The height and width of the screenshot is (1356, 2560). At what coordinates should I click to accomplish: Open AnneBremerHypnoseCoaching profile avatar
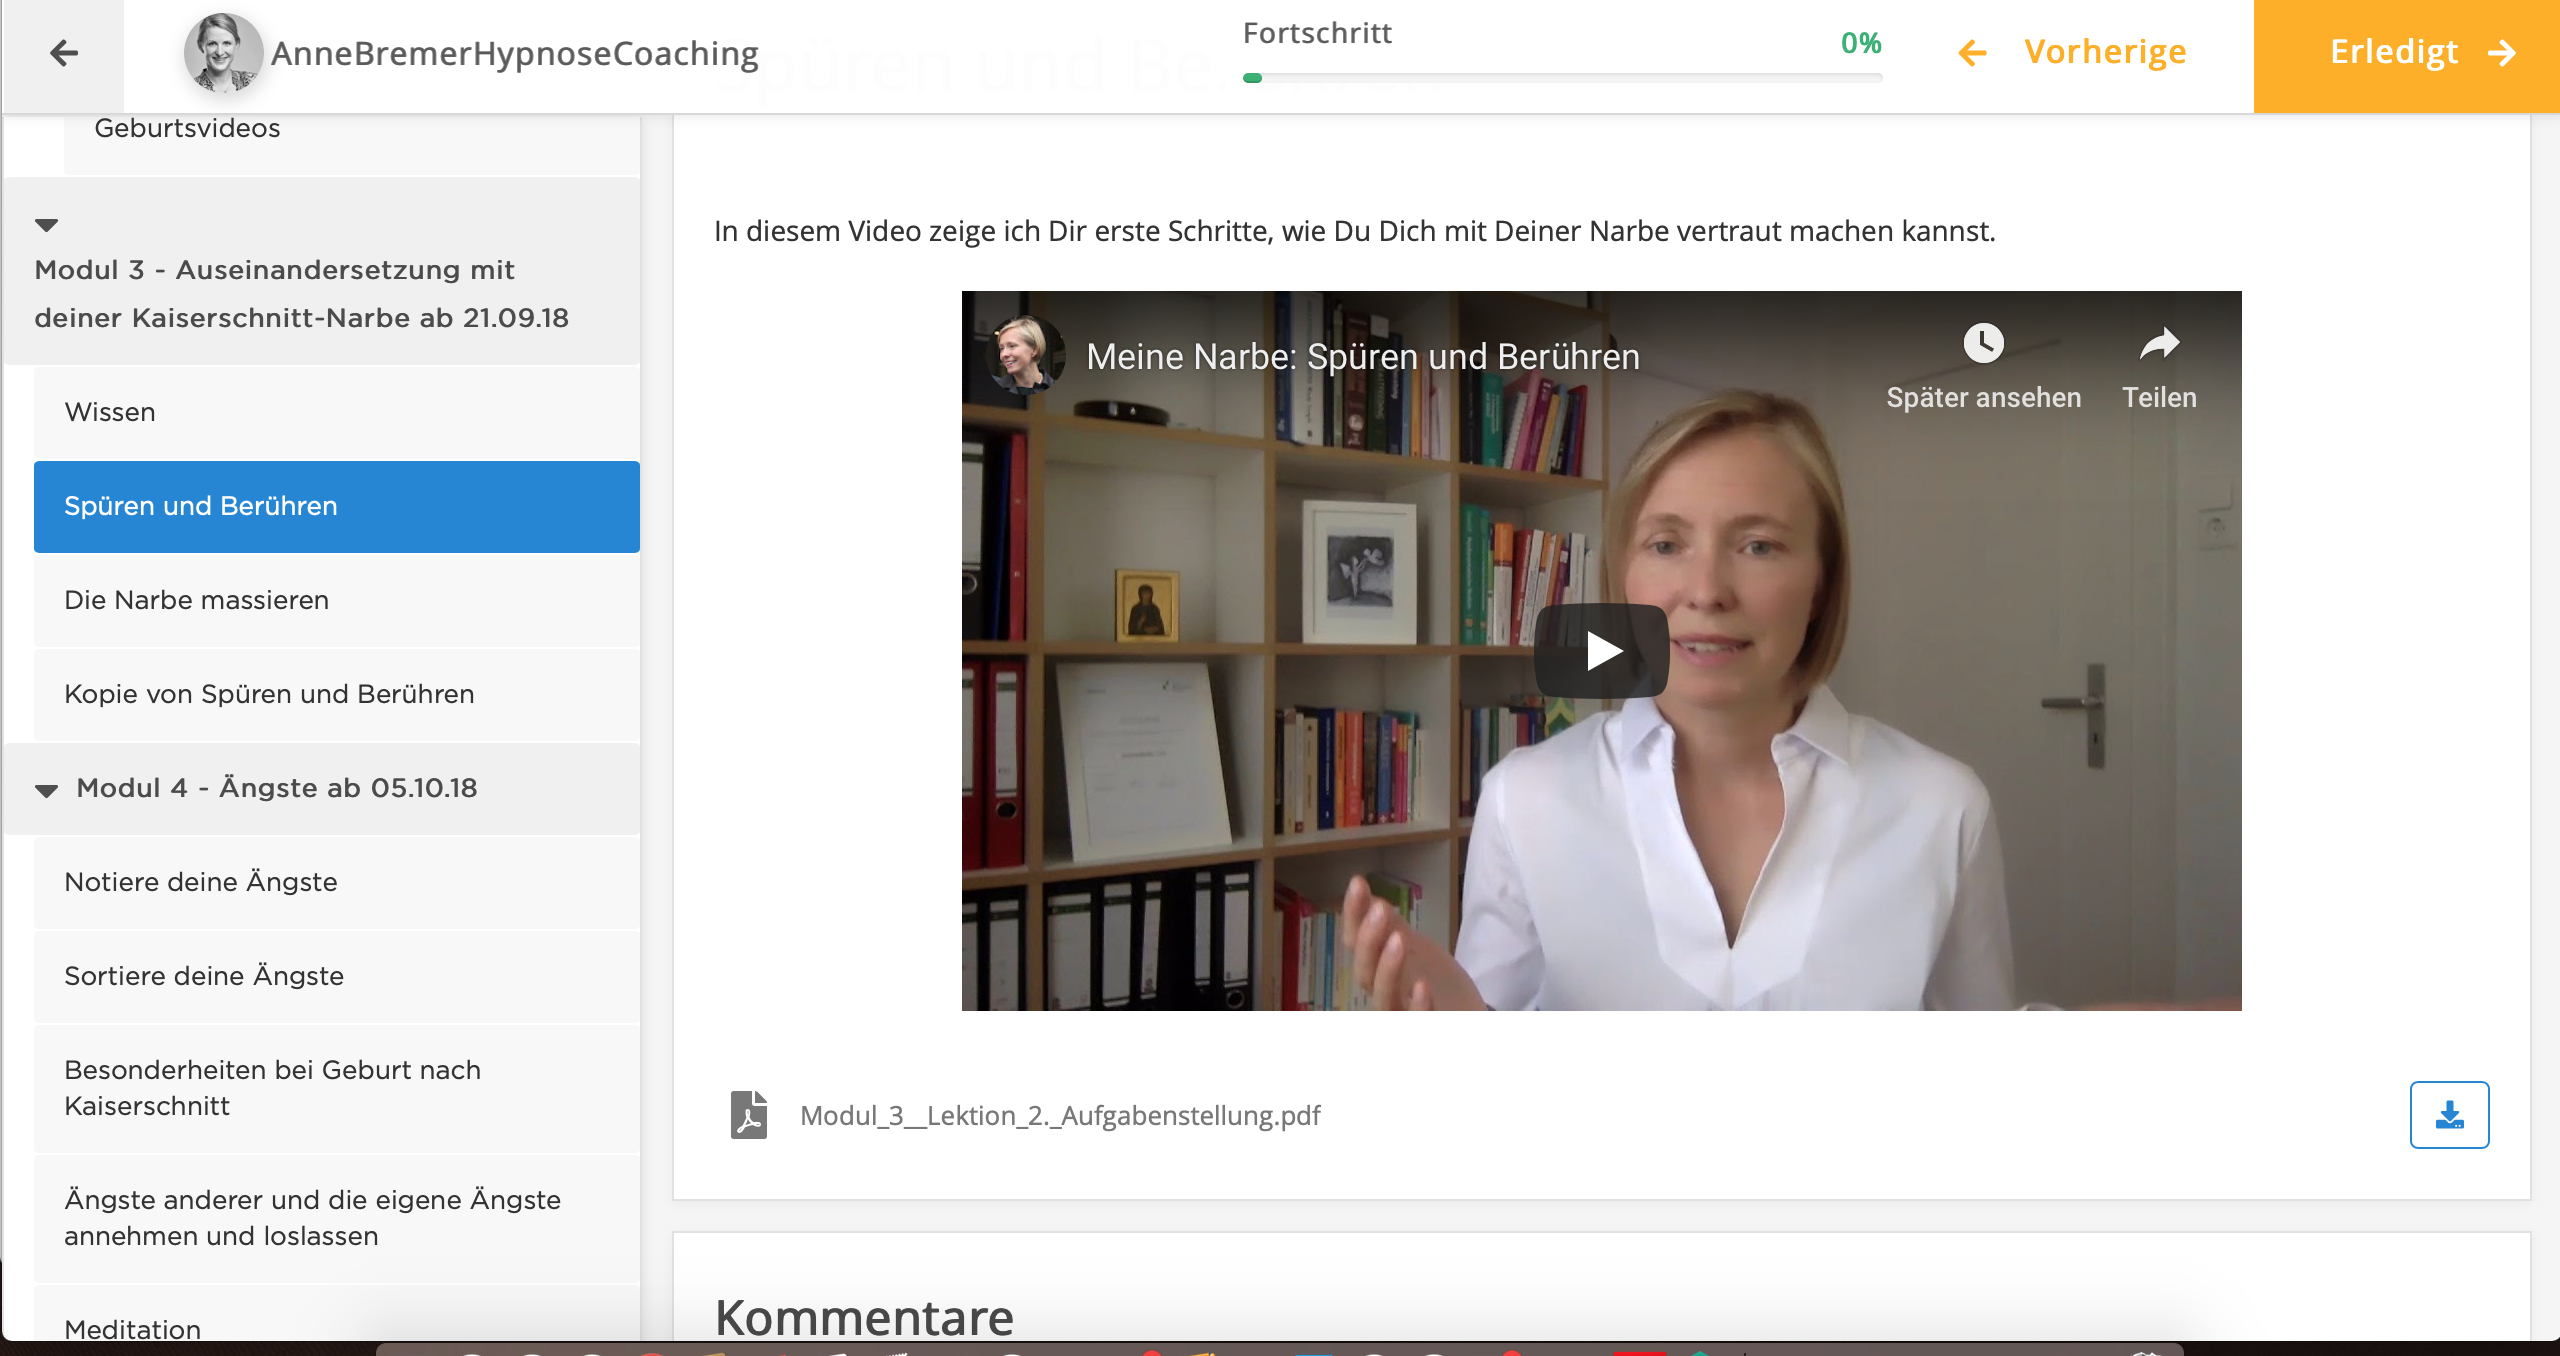pos(222,53)
